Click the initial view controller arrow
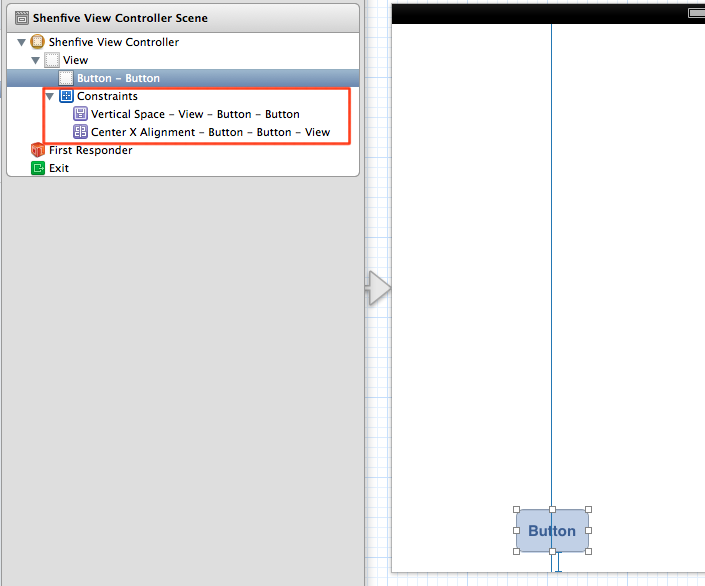This screenshot has height=586, width=705. [378, 288]
